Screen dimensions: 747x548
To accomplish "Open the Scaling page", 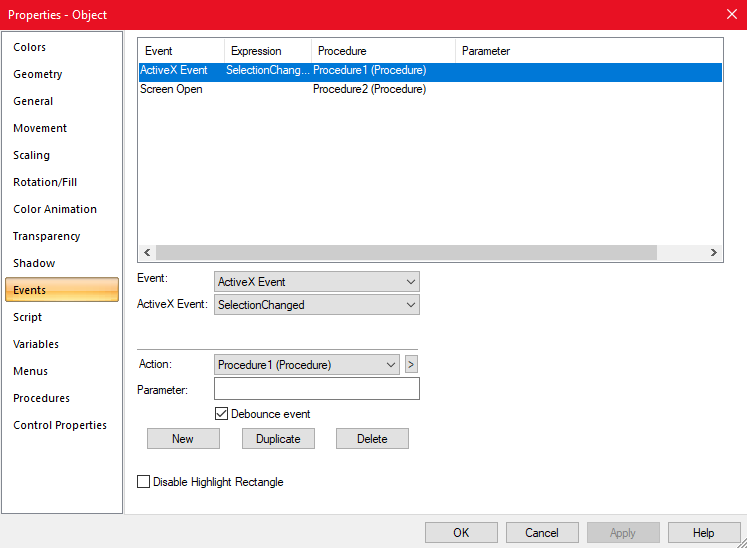I will click(x=31, y=155).
